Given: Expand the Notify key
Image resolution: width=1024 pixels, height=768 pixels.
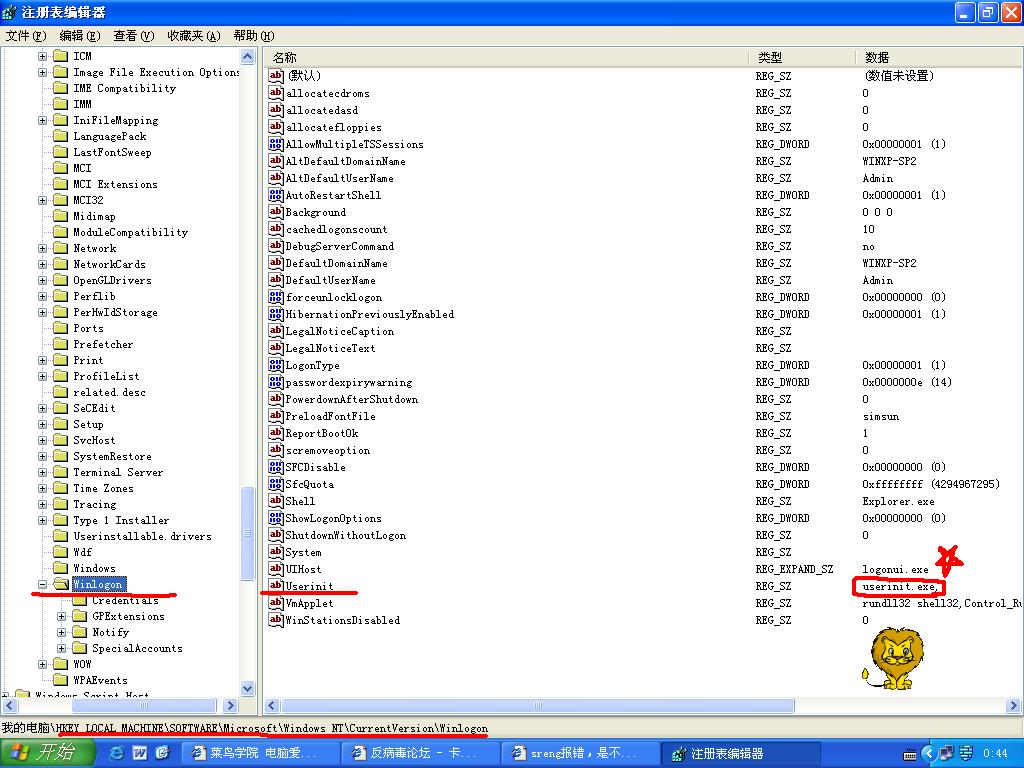Looking at the screenshot, I should pos(61,632).
